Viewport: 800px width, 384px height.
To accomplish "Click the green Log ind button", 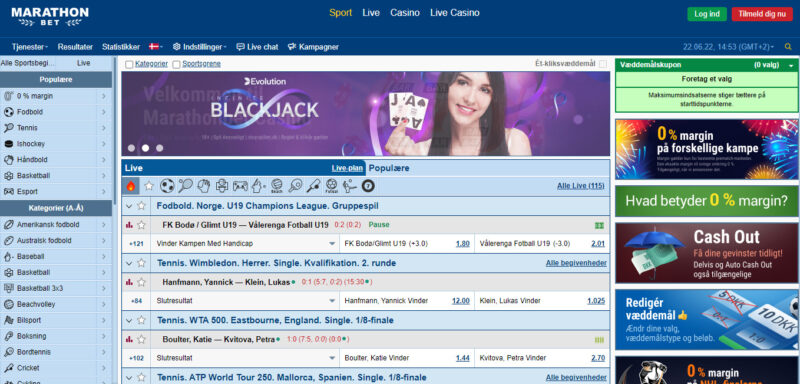I will 707,14.
